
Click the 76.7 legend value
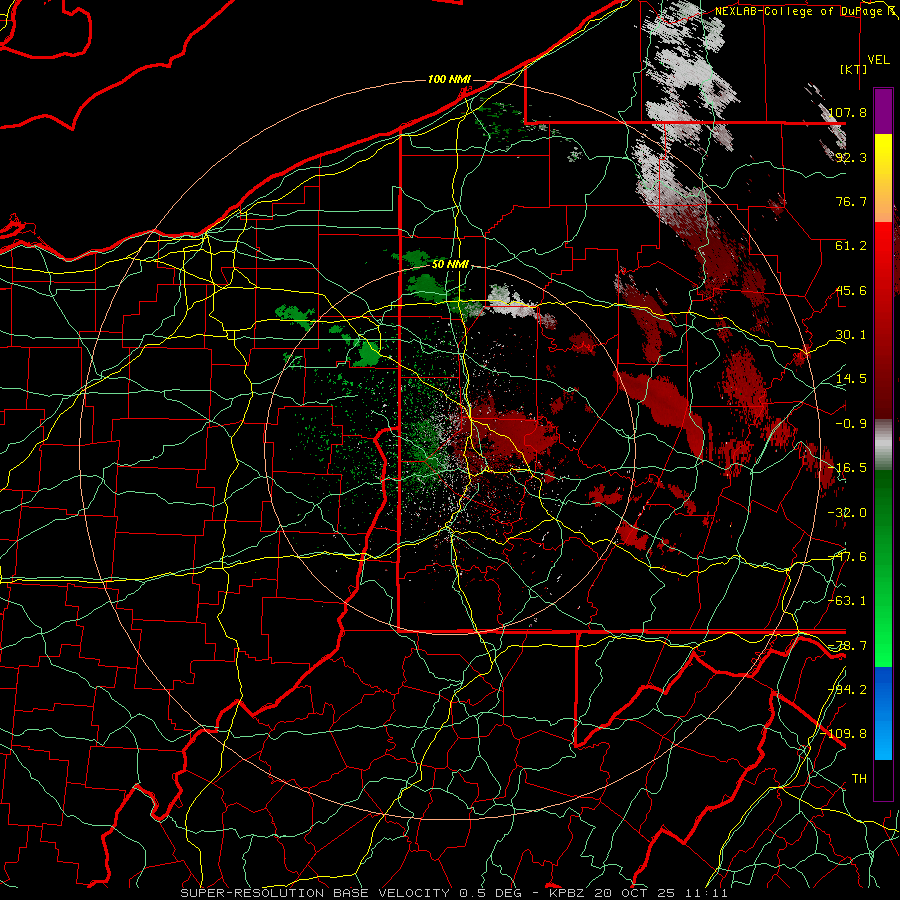point(851,201)
